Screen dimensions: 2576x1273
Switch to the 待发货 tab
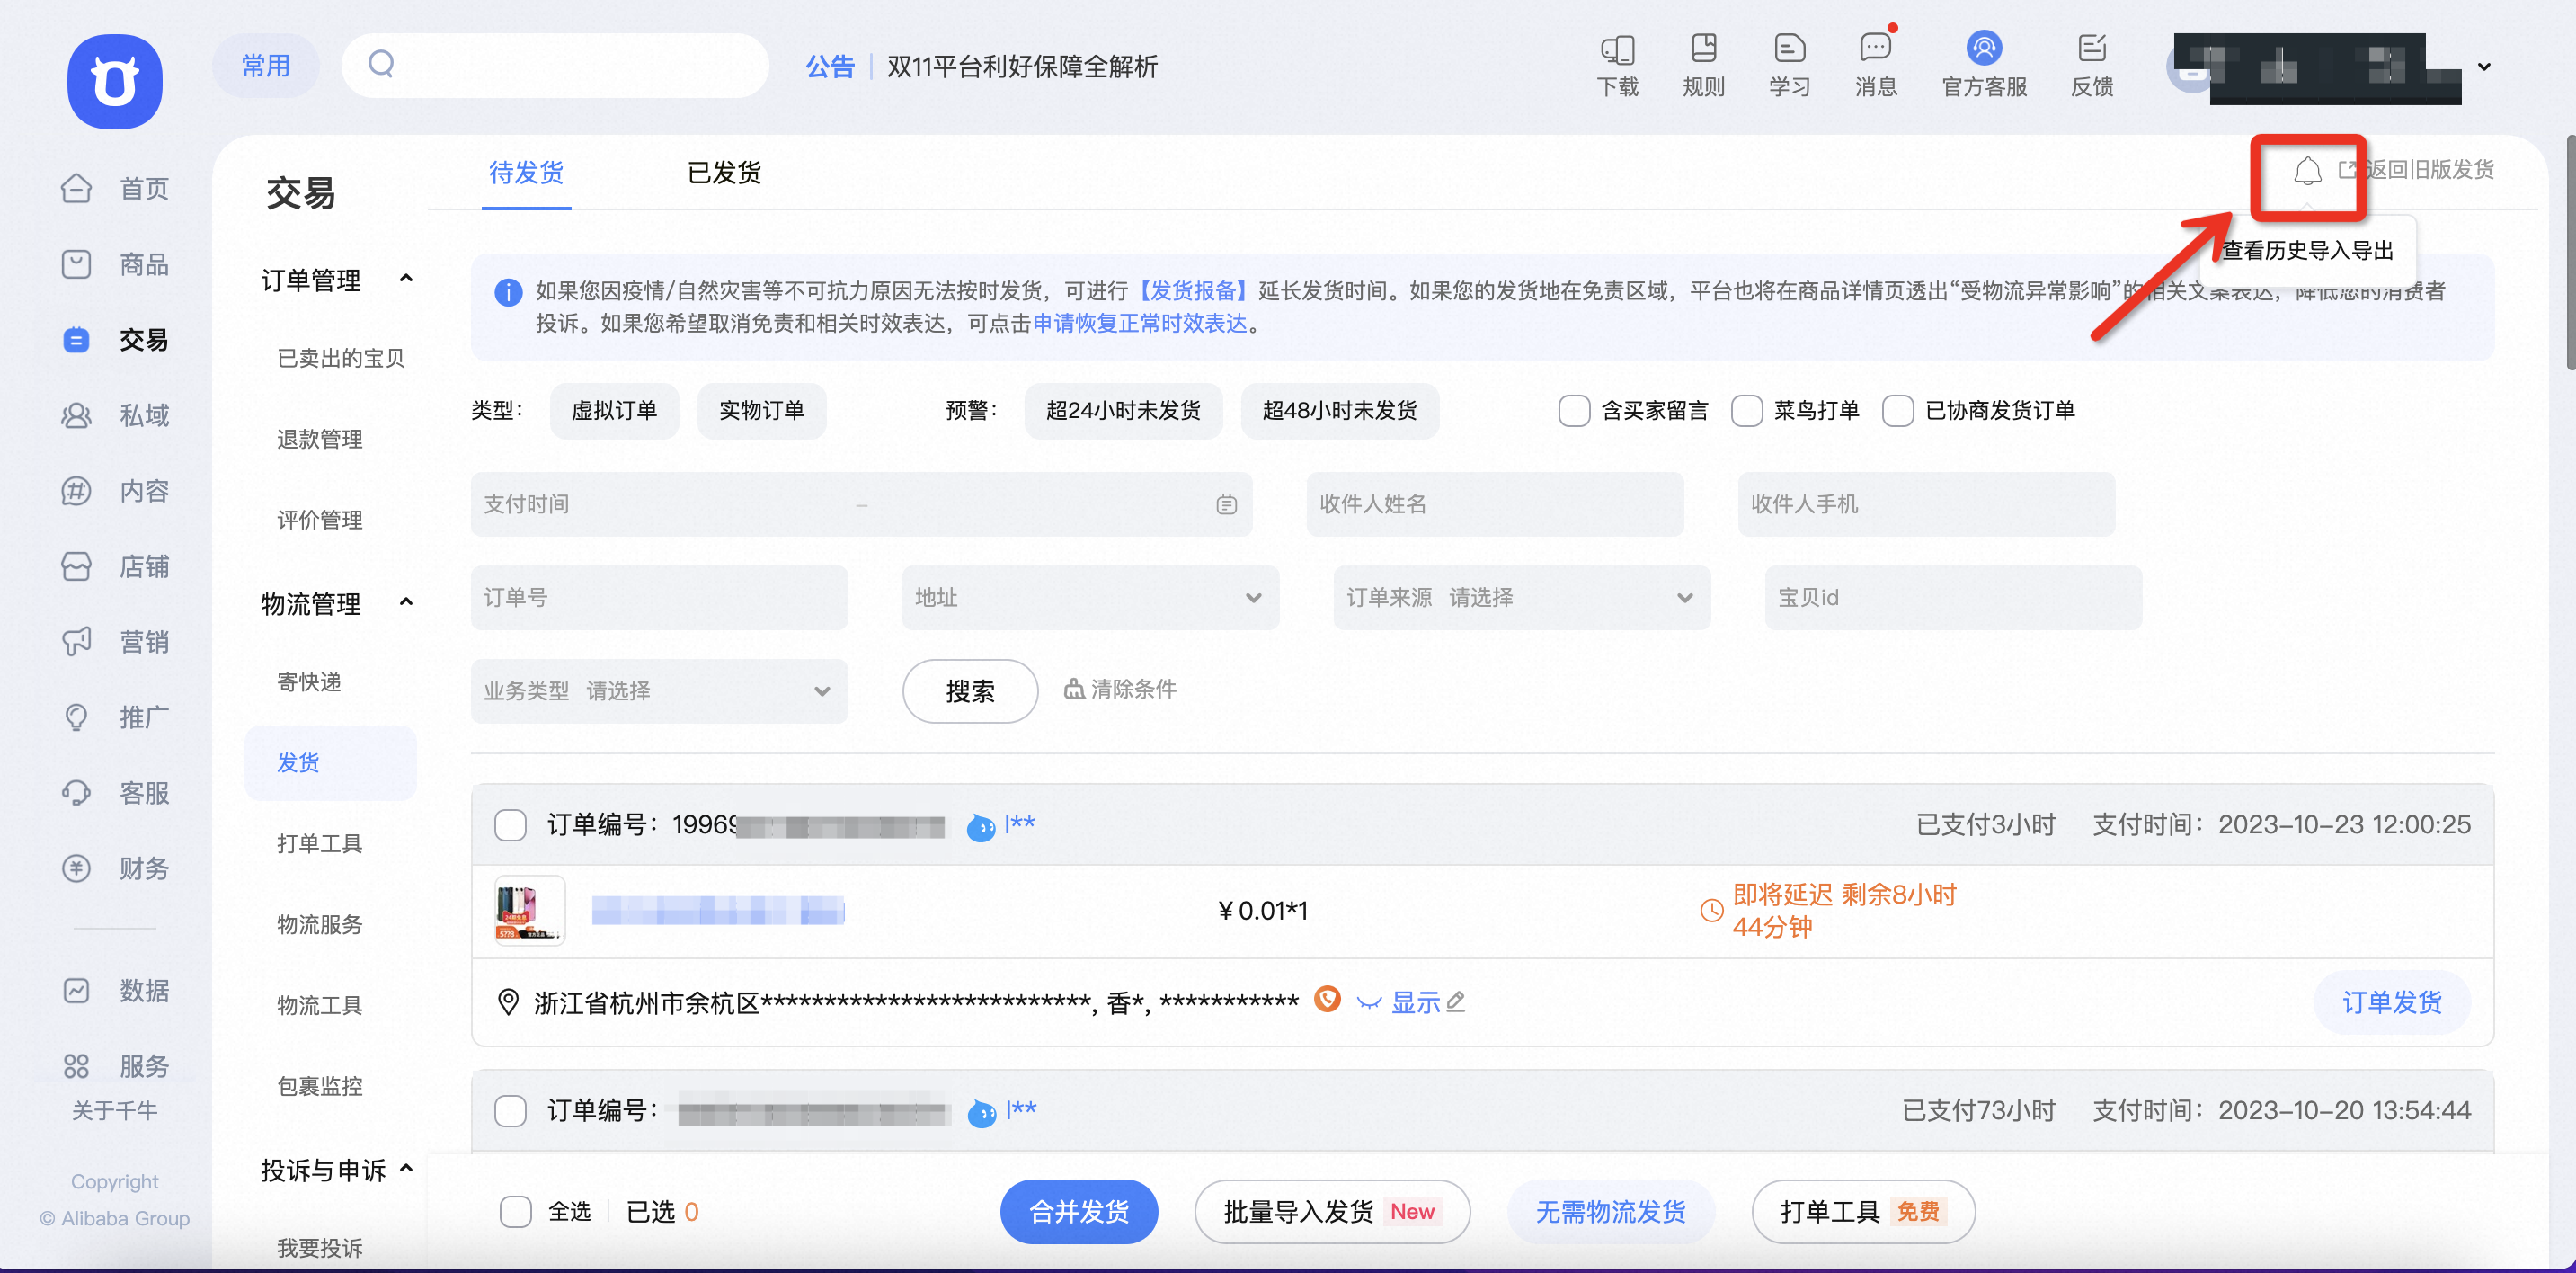coord(526,173)
